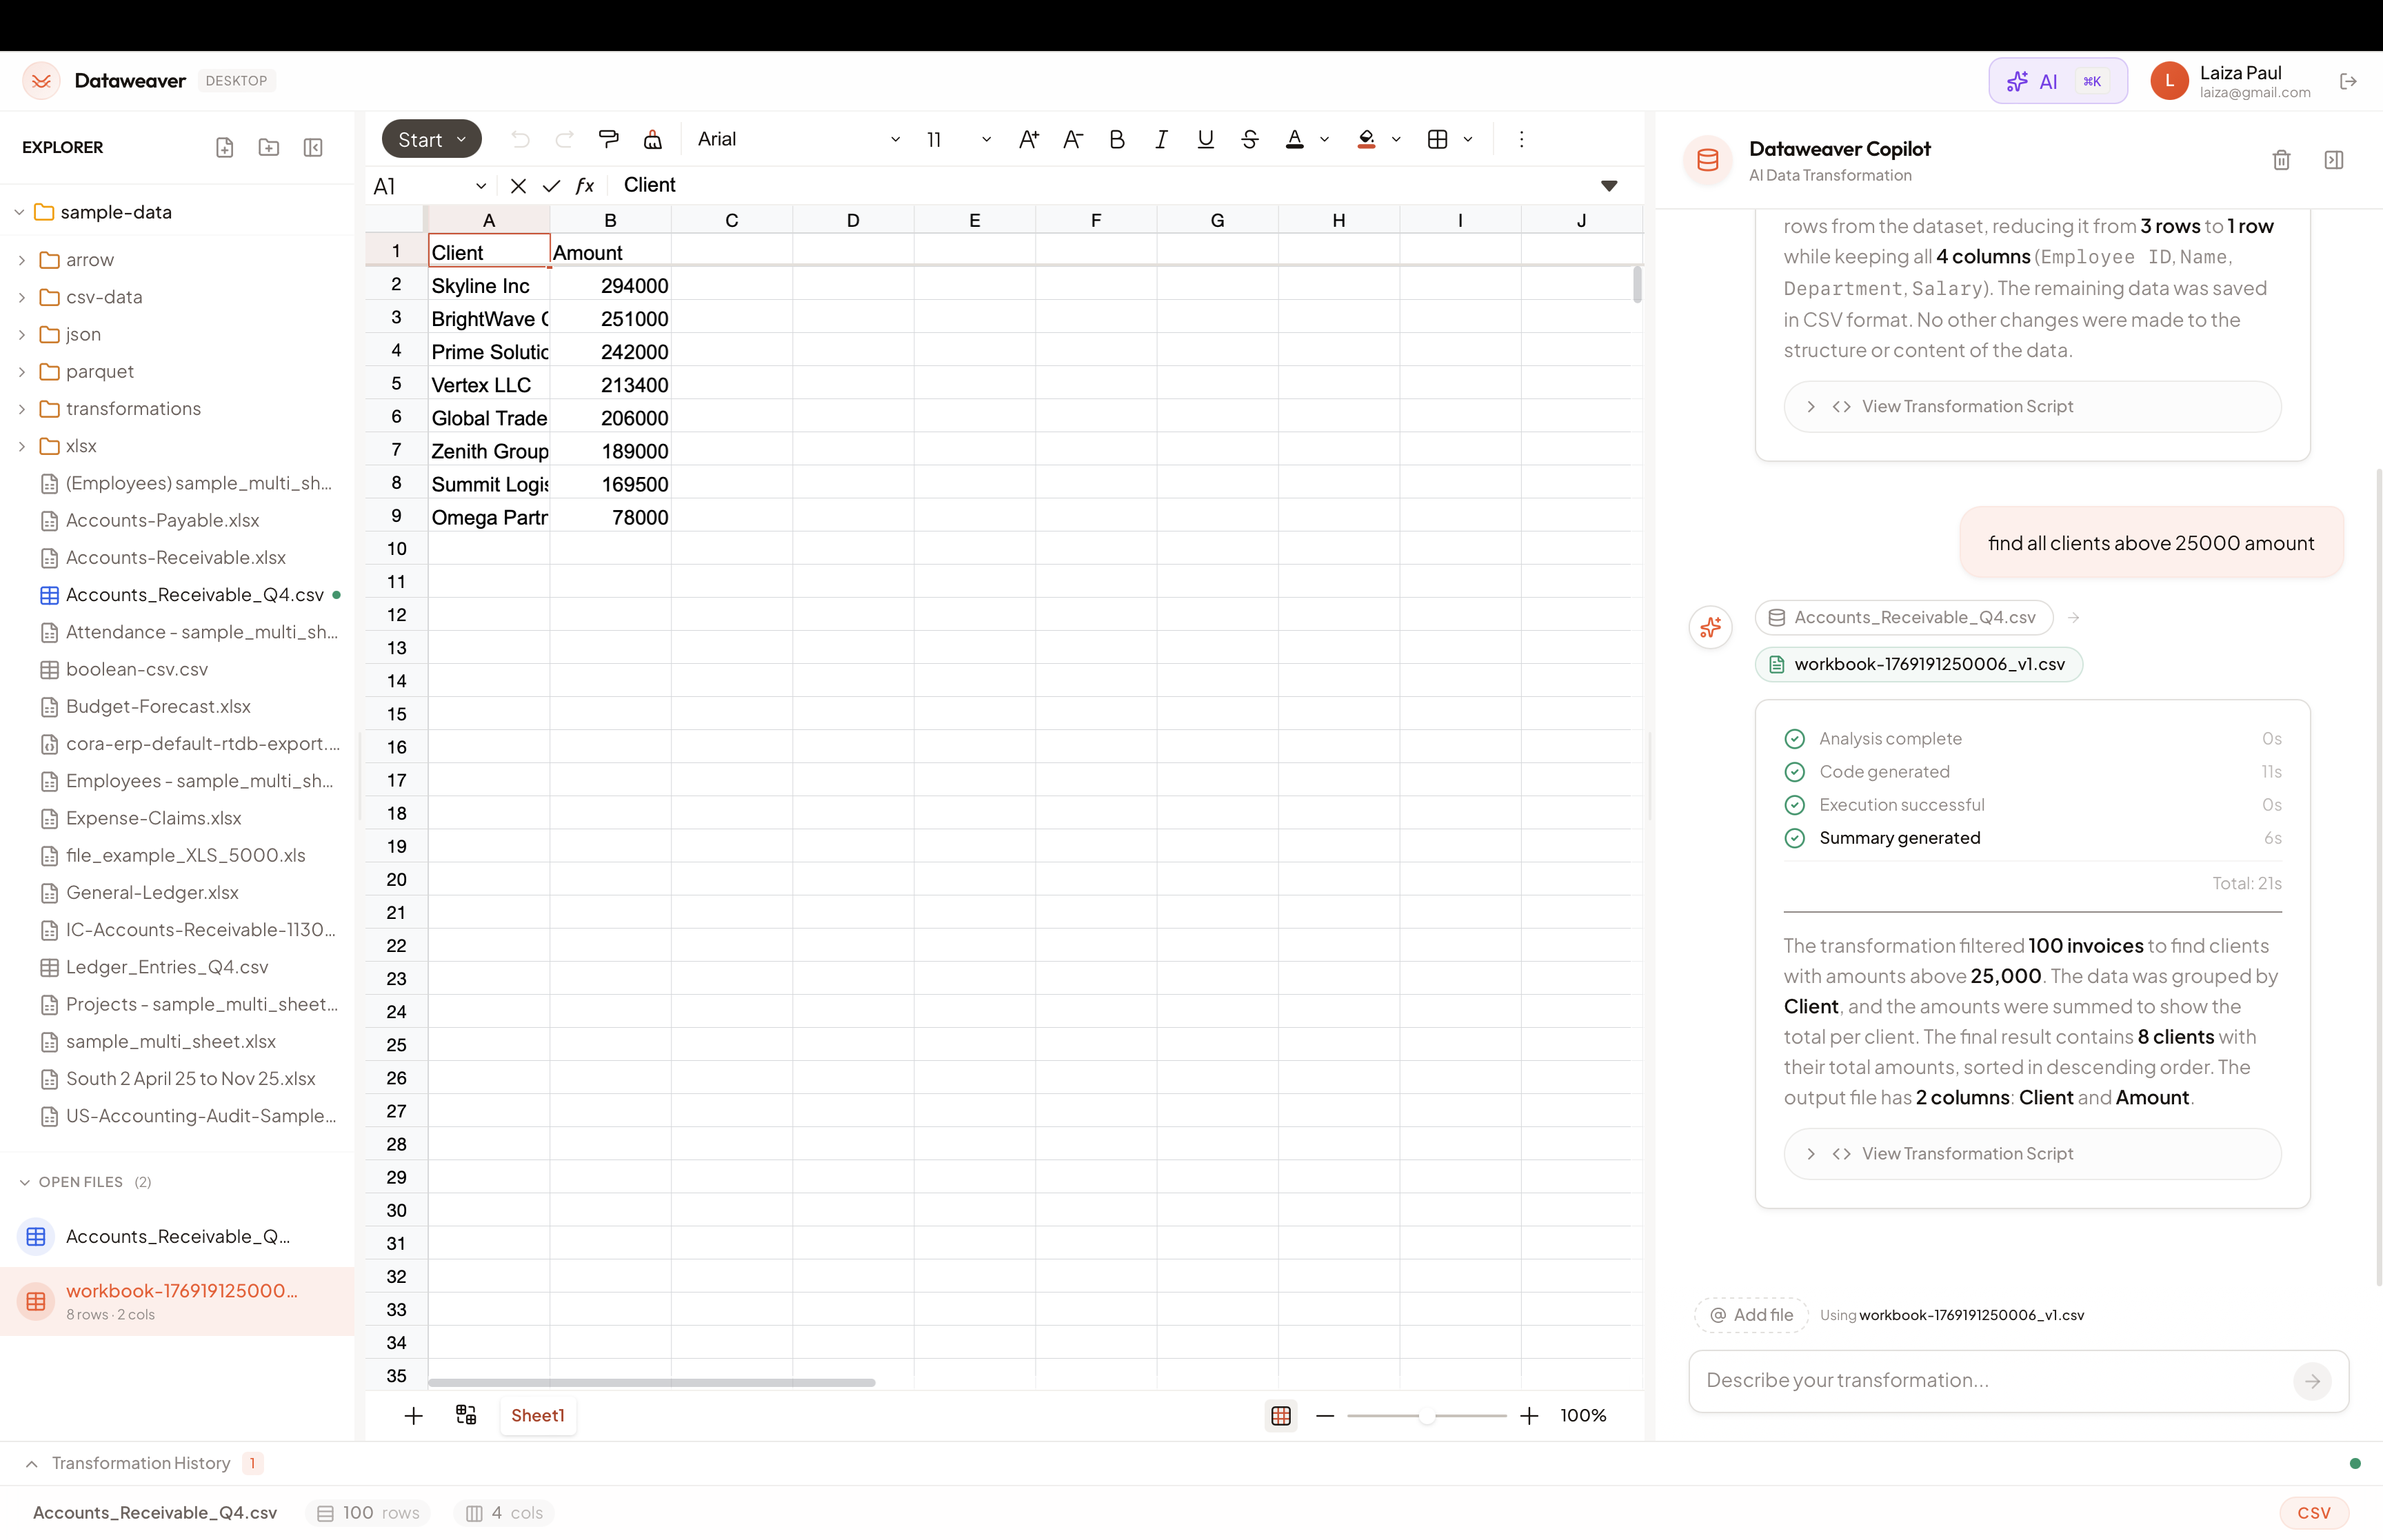Screen dimensions: 2383x1540
Task: Add a new sheet
Action: tap(413, 1415)
